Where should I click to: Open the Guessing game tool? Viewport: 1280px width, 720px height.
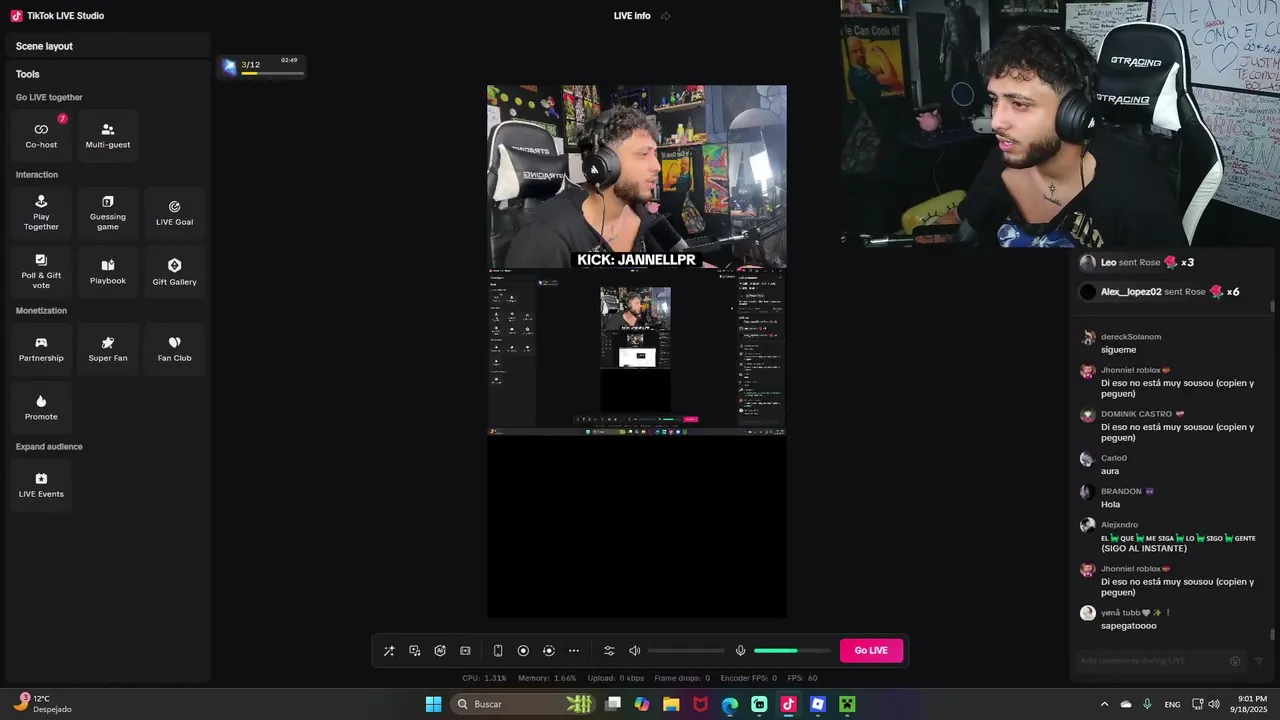[108, 213]
